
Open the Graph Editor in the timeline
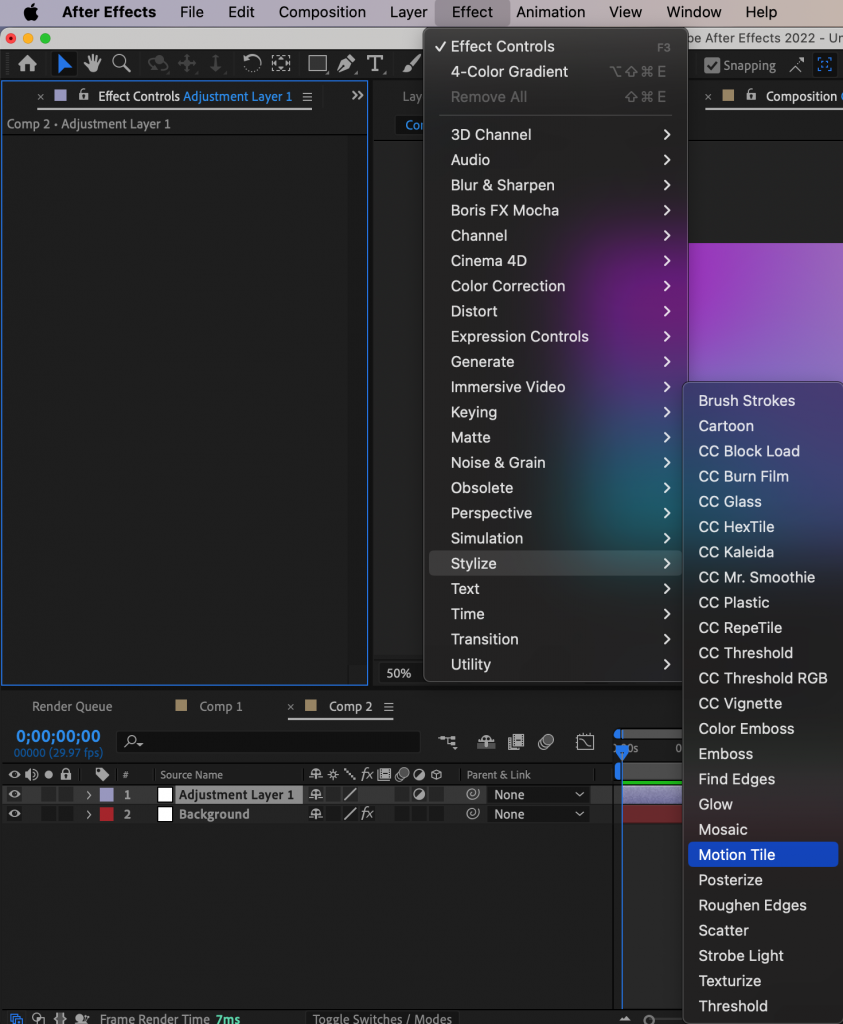pyautogui.click(x=585, y=742)
